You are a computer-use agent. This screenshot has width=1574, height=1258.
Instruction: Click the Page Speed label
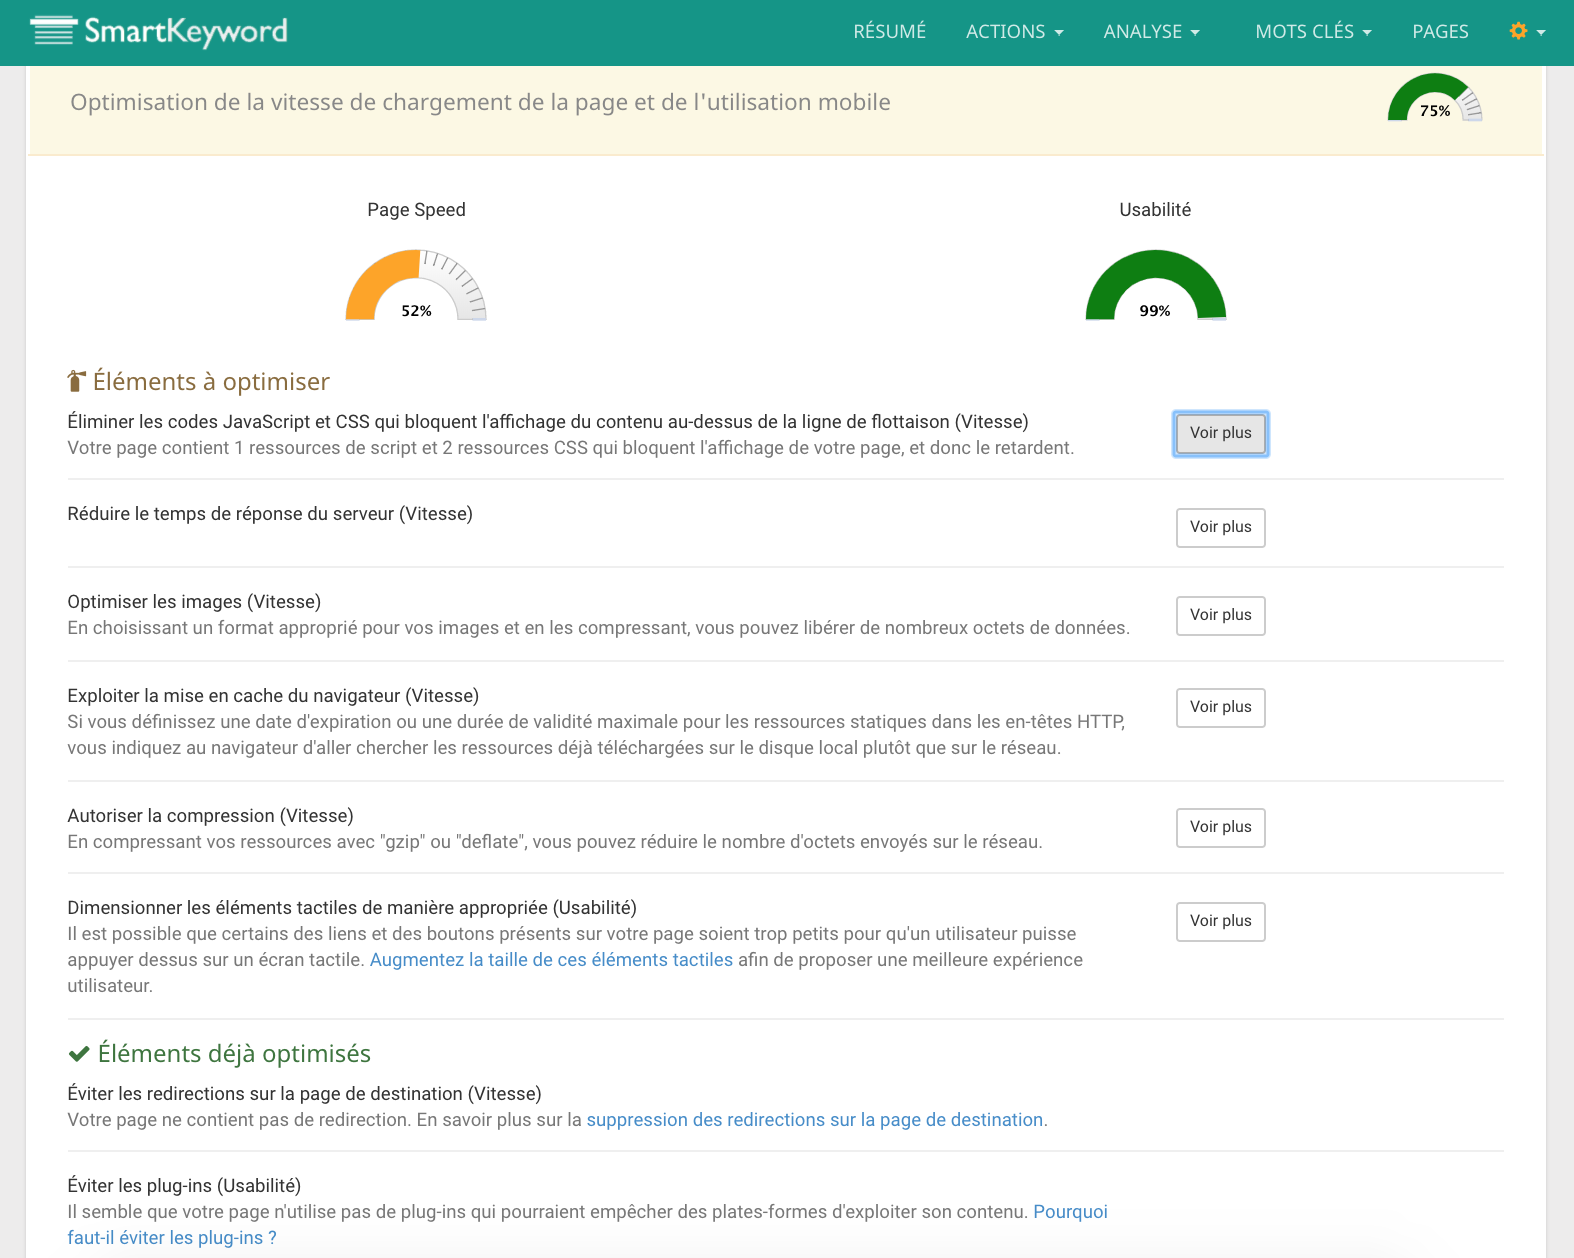pos(416,210)
